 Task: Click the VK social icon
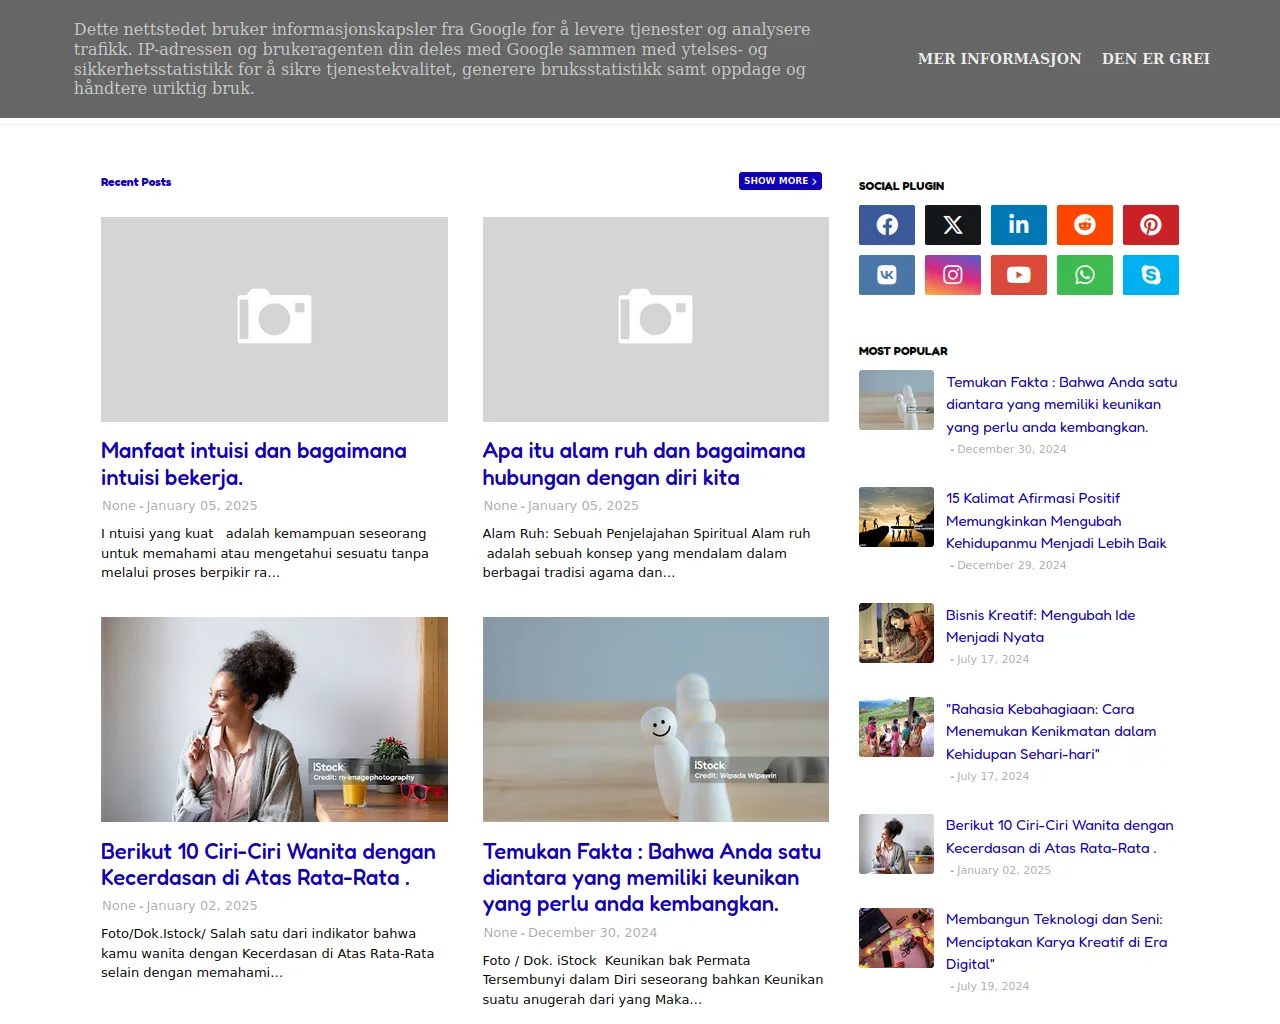point(886,275)
